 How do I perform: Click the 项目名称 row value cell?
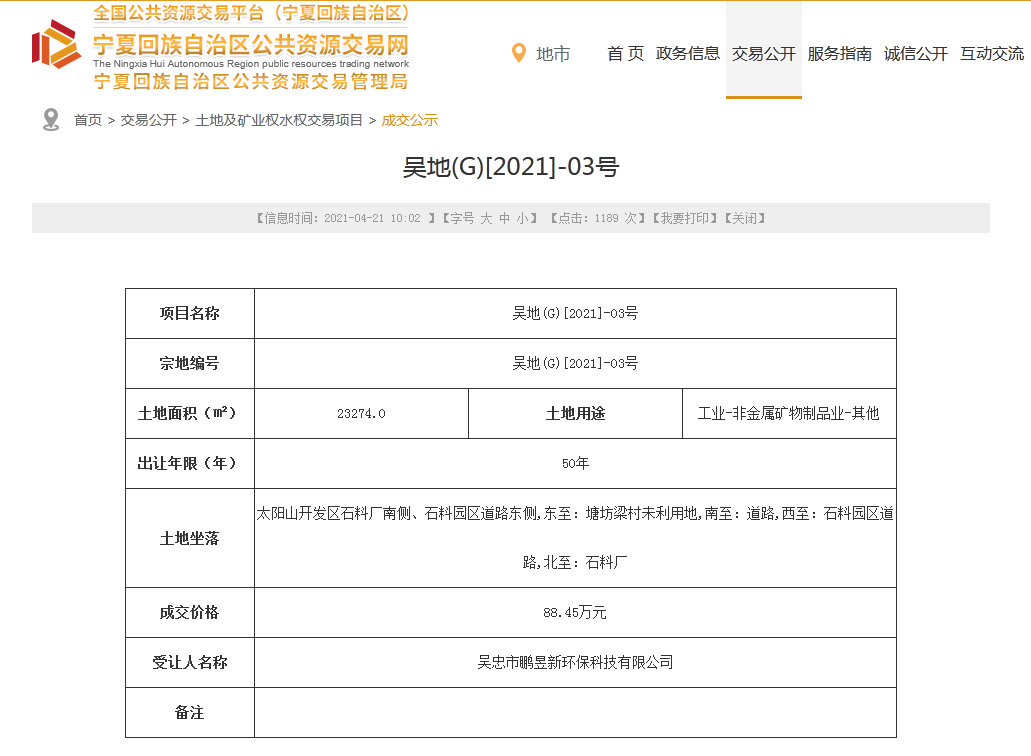pyautogui.click(x=575, y=314)
